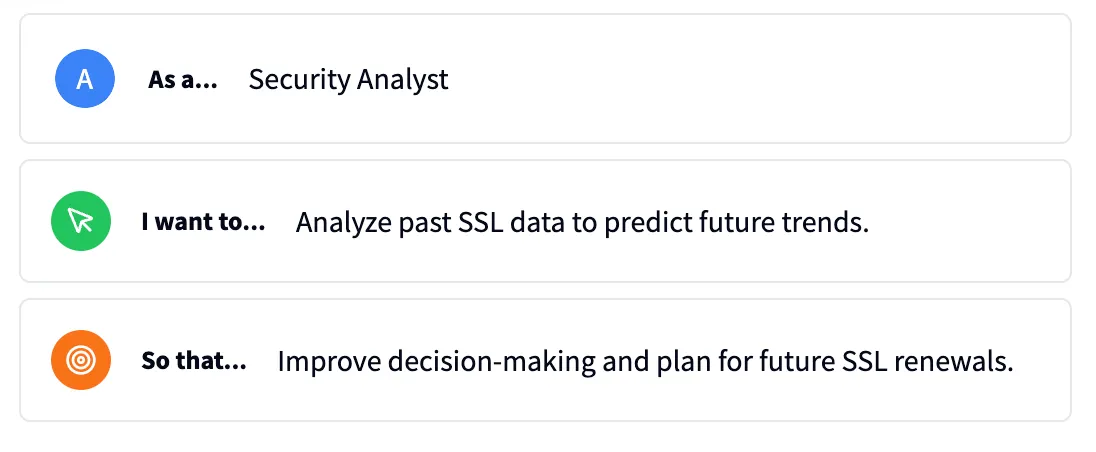Click the word "Analyze" in the second card
This screenshot has width=1096, height=452.
pyautogui.click(x=340, y=222)
